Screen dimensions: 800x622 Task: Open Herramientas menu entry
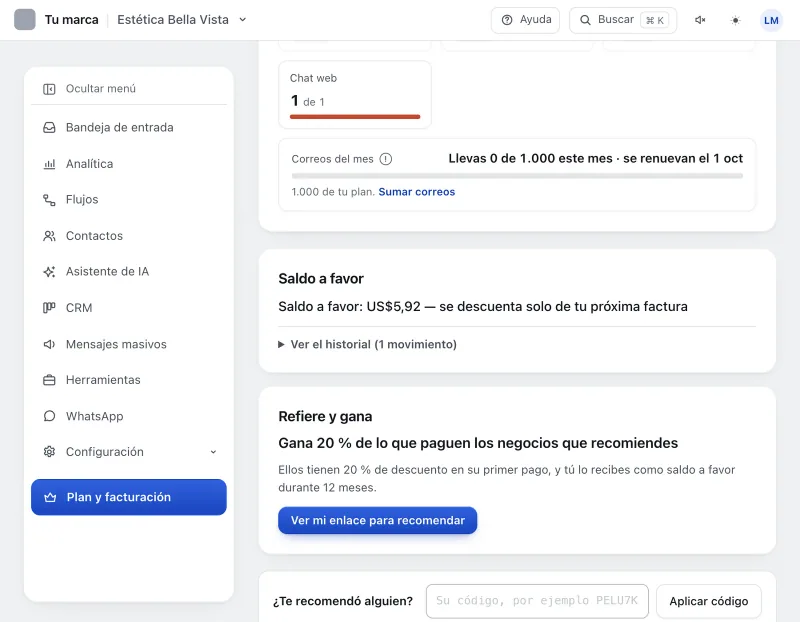point(129,380)
